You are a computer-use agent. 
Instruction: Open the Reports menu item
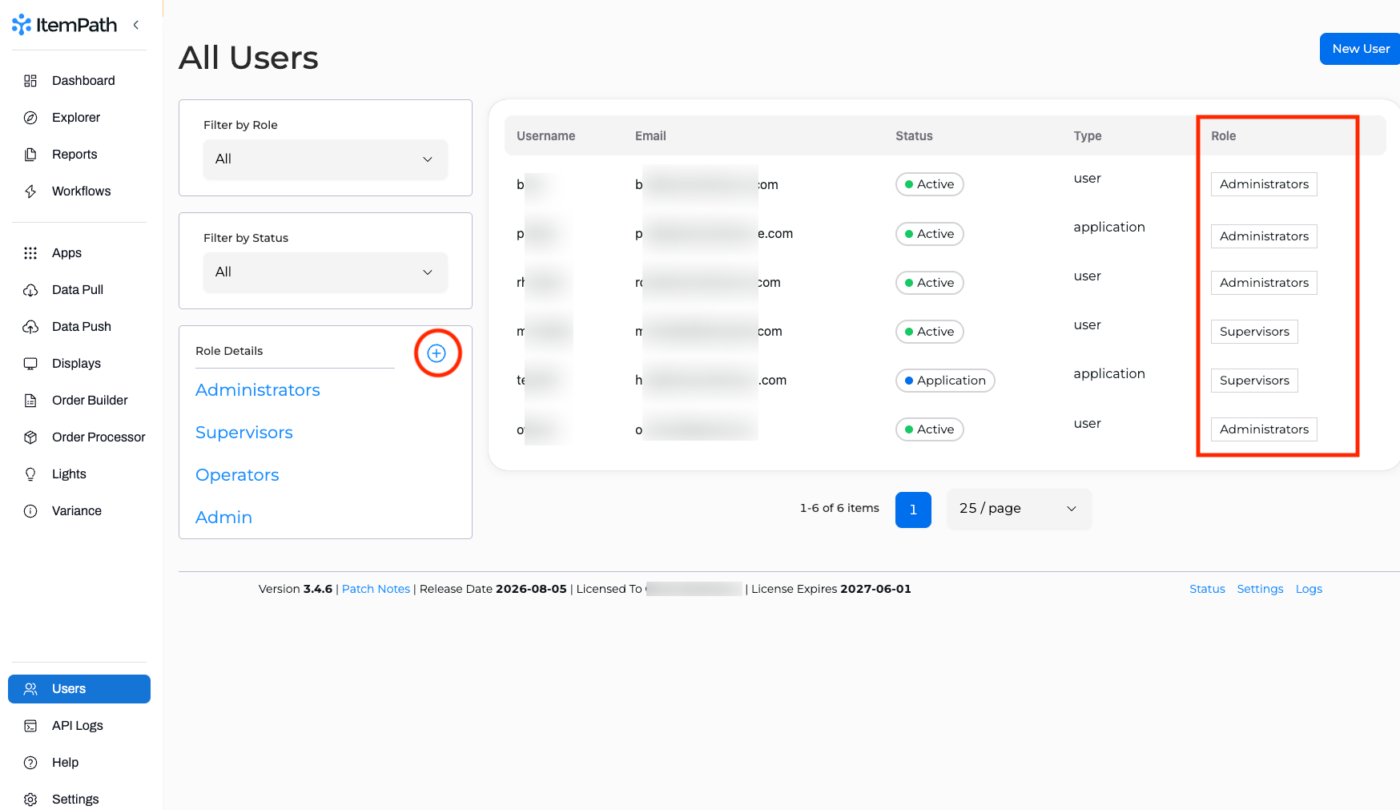pos(75,155)
